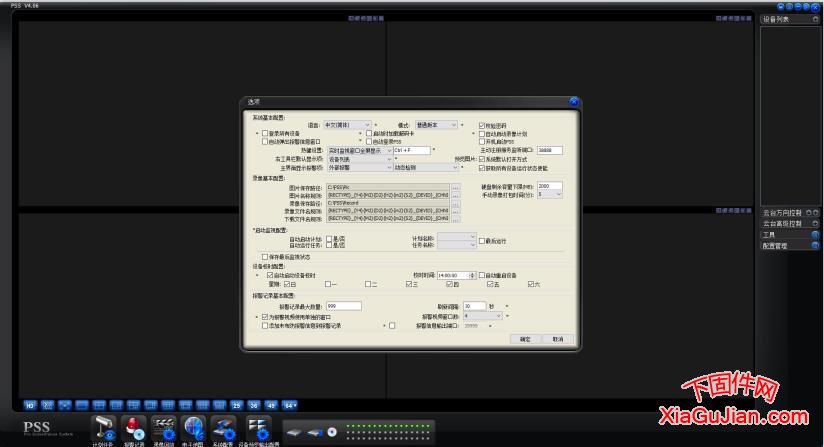The image size is (824, 447).
Task: Select the HD view toolbar button
Action: 30,406
